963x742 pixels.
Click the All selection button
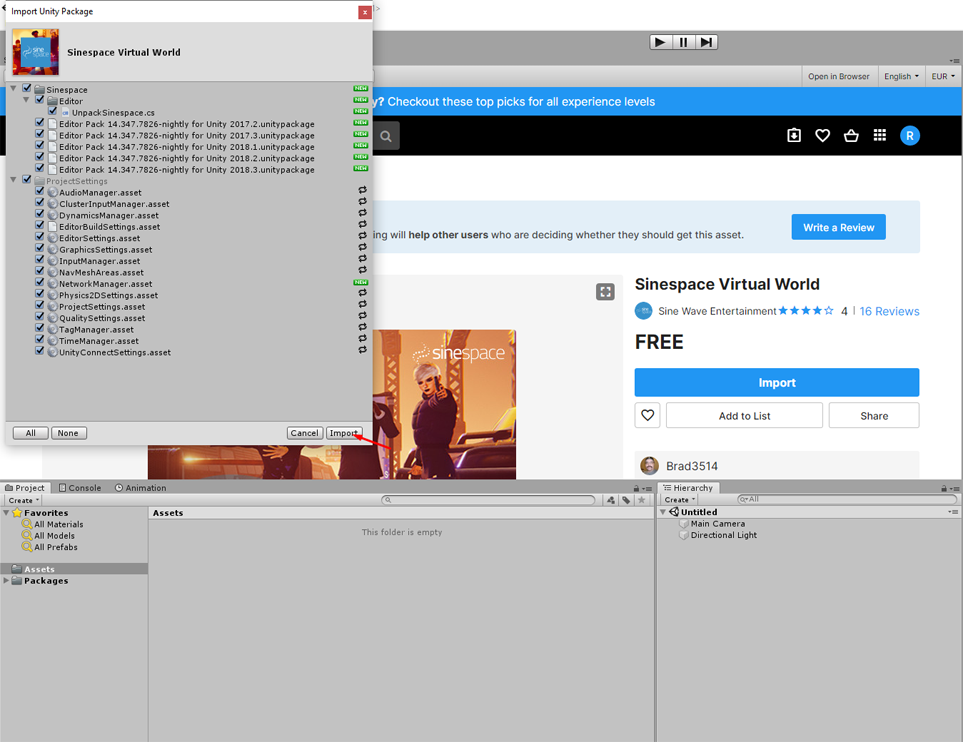pyautogui.click(x=31, y=433)
